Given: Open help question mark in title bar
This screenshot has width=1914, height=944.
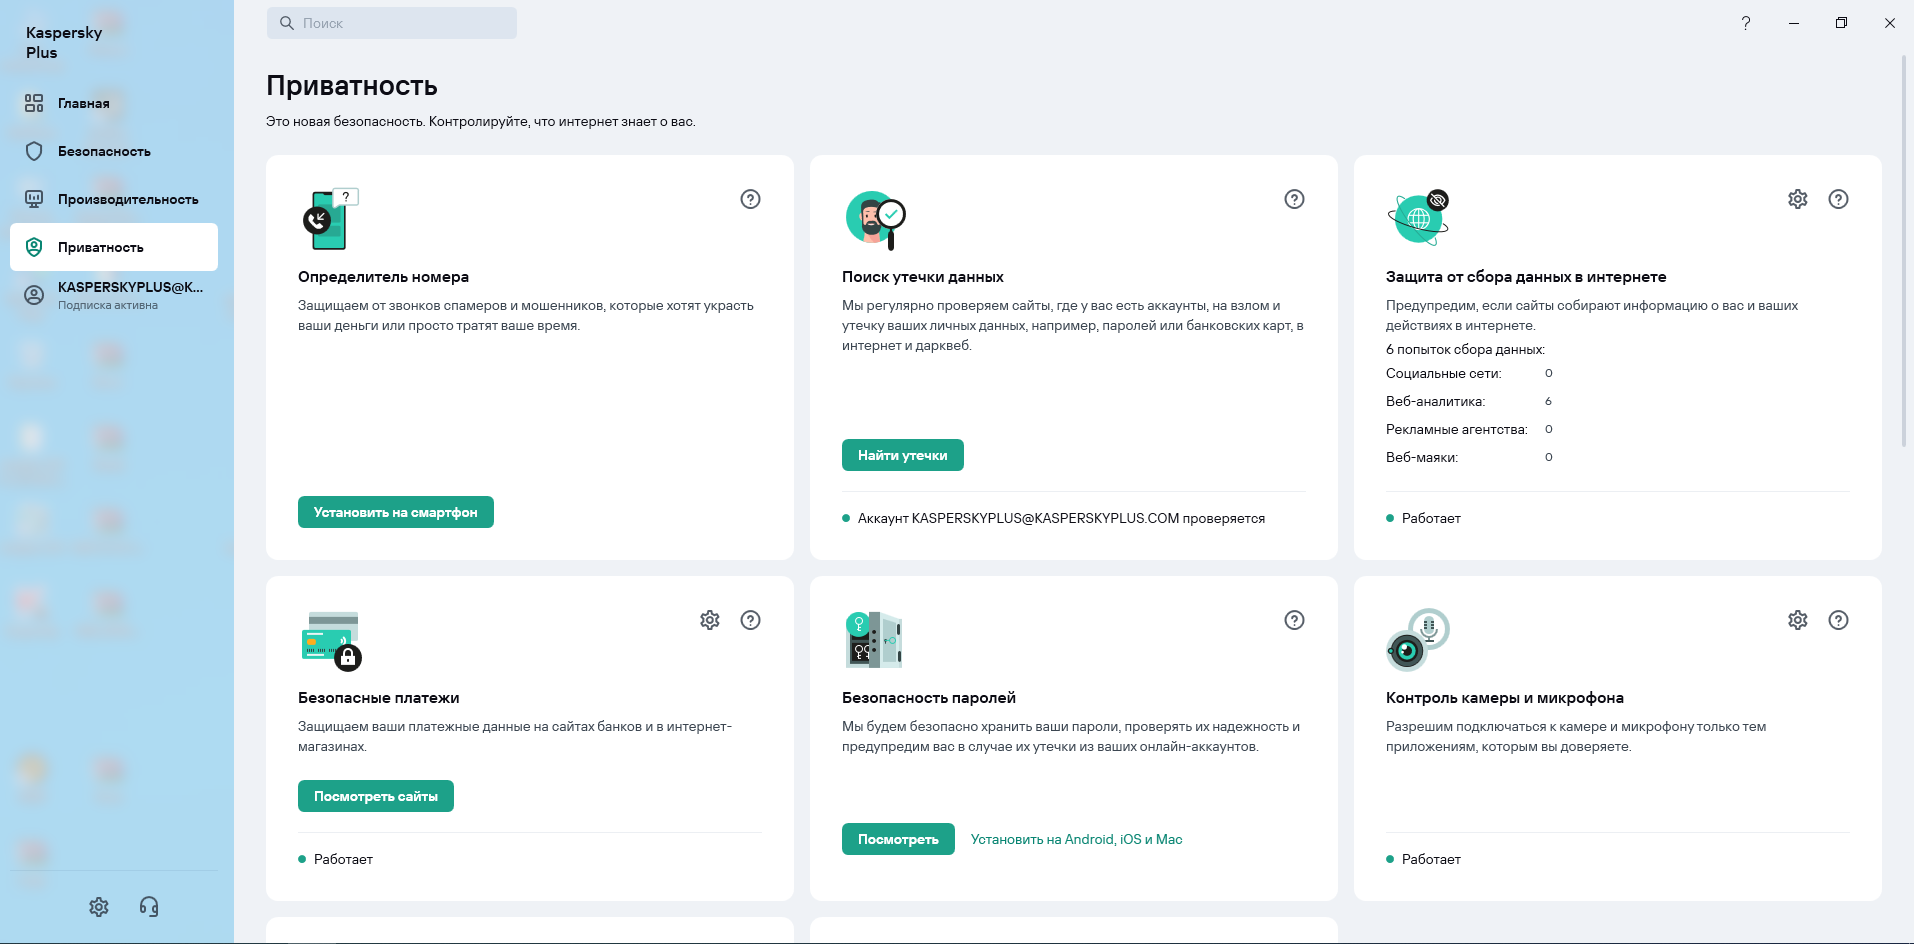Looking at the screenshot, I should (x=1746, y=23).
